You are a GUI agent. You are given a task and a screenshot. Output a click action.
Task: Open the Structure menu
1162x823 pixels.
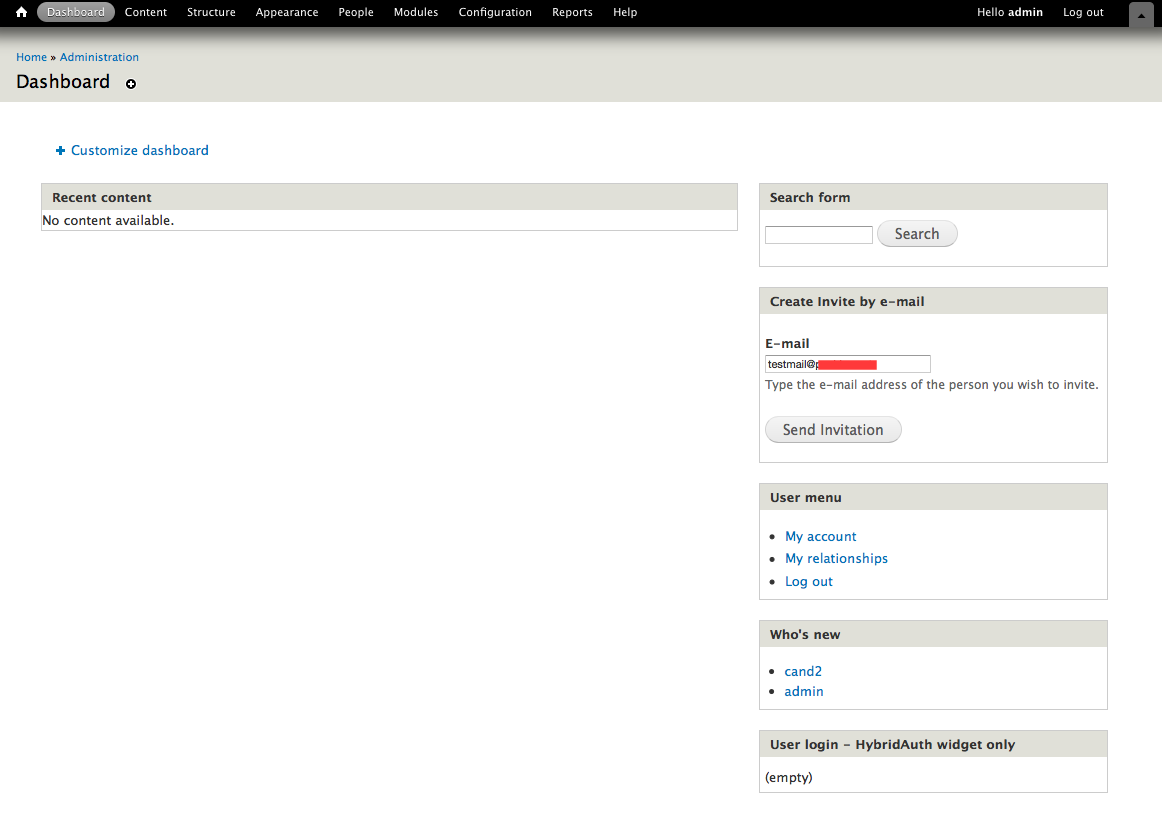pos(211,12)
